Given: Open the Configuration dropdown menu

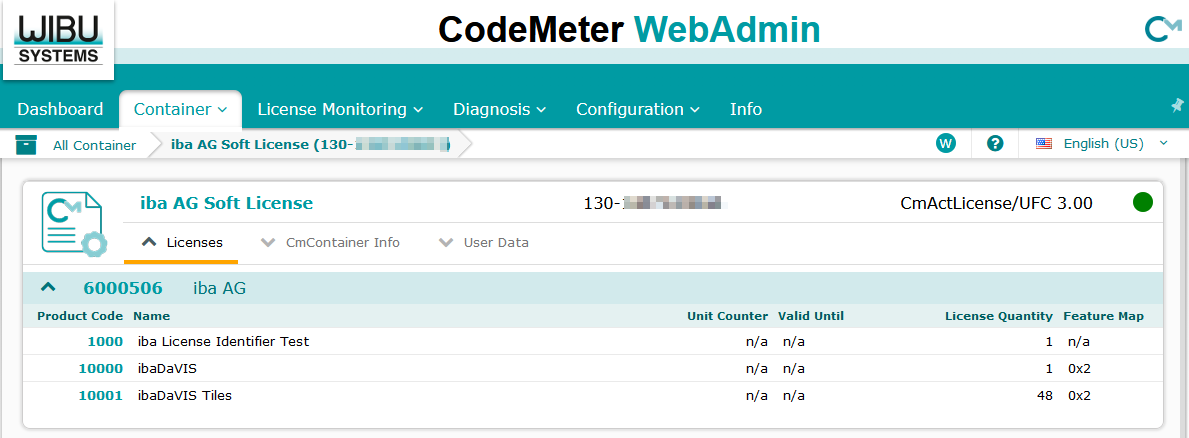Looking at the screenshot, I should (638, 109).
